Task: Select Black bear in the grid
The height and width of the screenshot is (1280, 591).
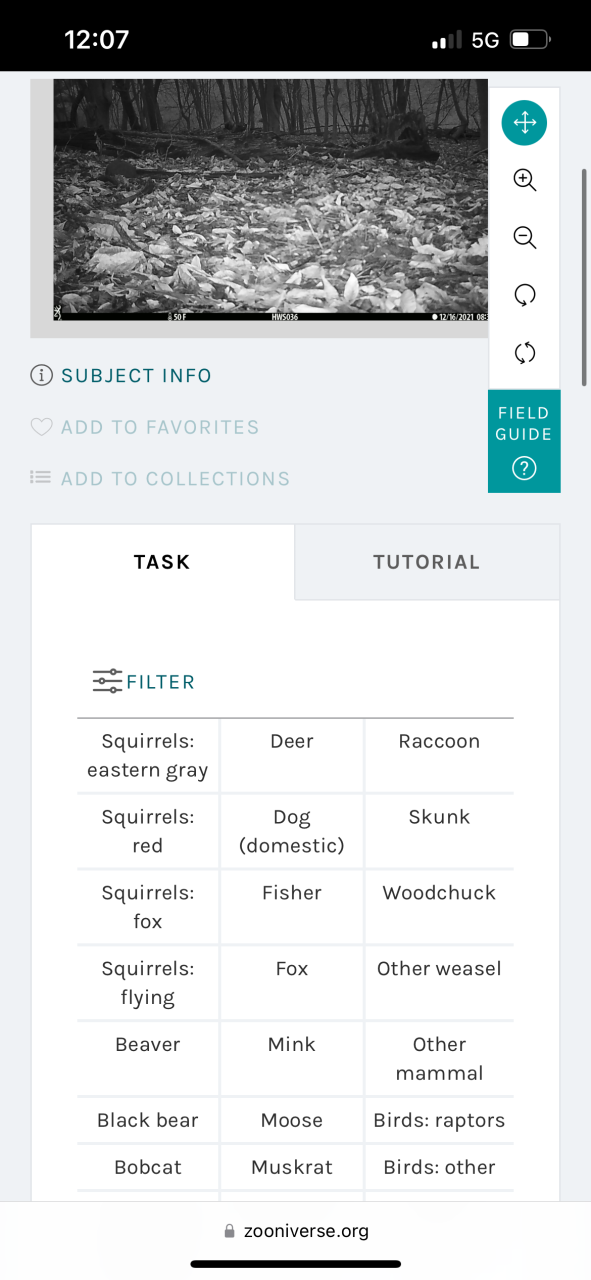Action: pyautogui.click(x=148, y=1120)
